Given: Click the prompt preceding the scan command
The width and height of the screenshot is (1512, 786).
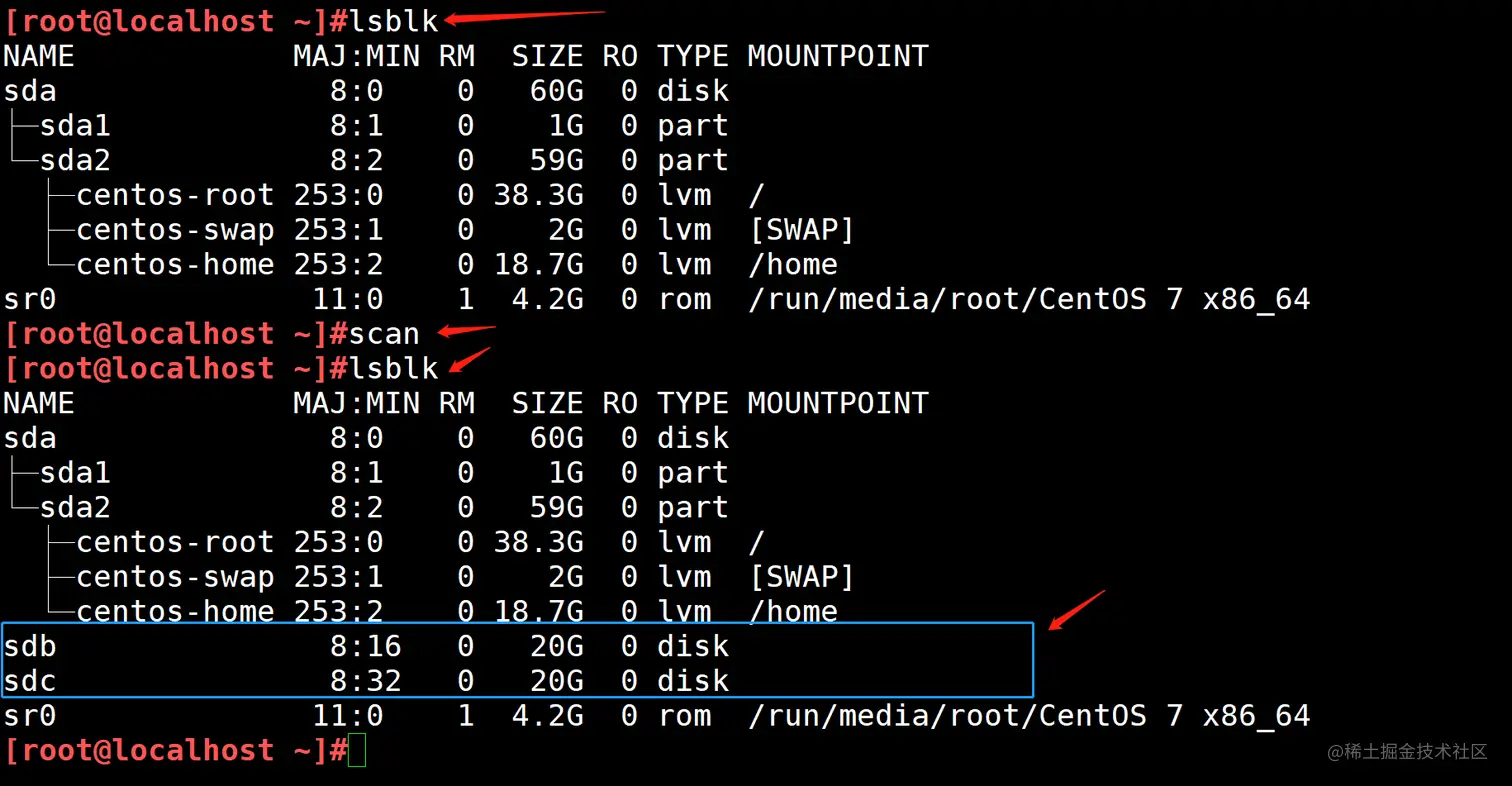Looking at the screenshot, I should tap(175, 334).
